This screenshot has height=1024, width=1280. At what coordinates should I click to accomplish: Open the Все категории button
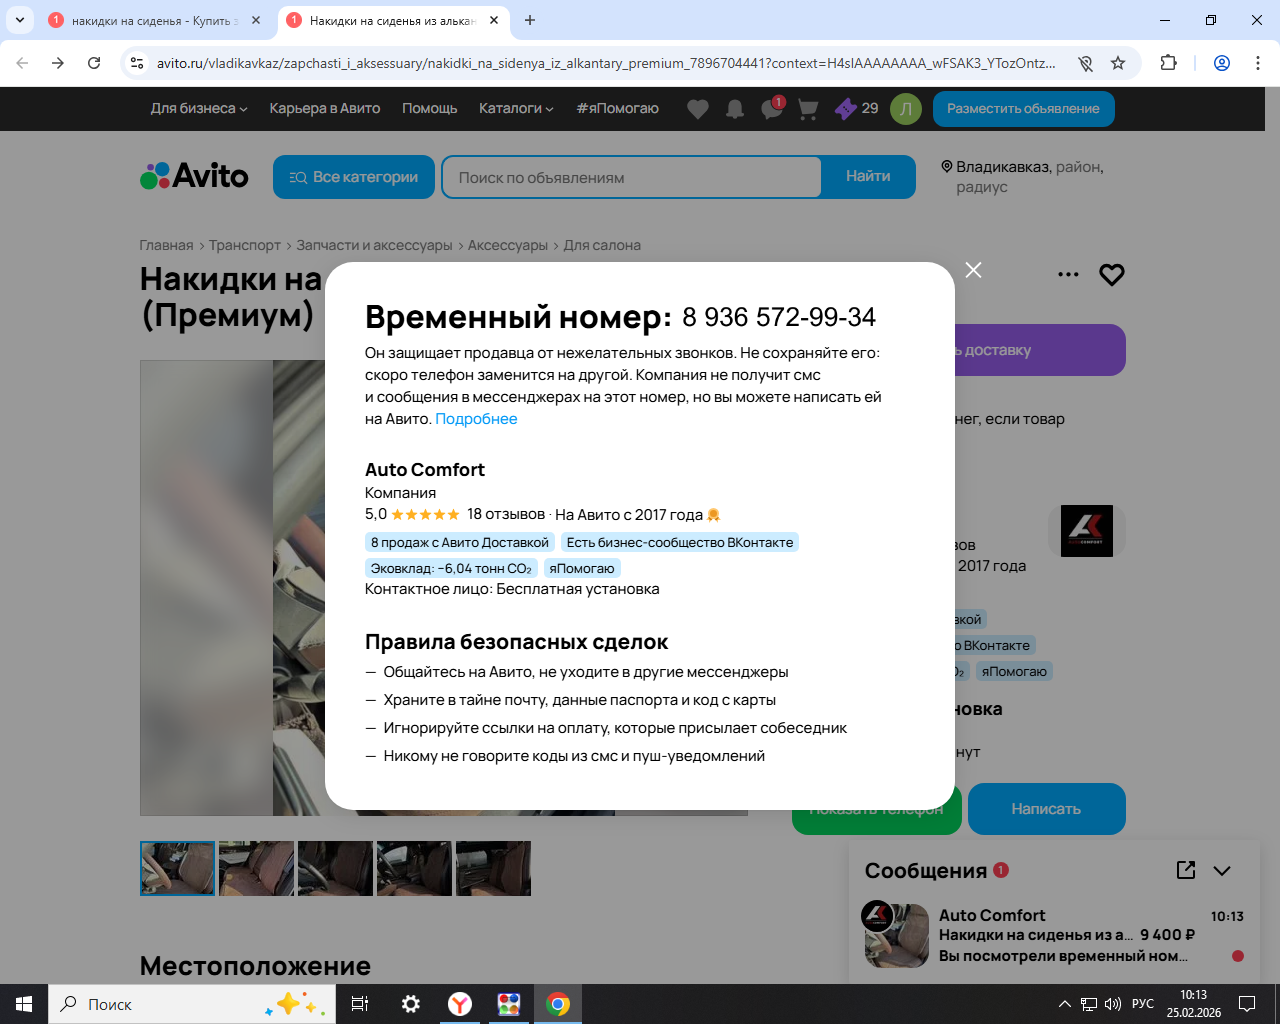[354, 177]
